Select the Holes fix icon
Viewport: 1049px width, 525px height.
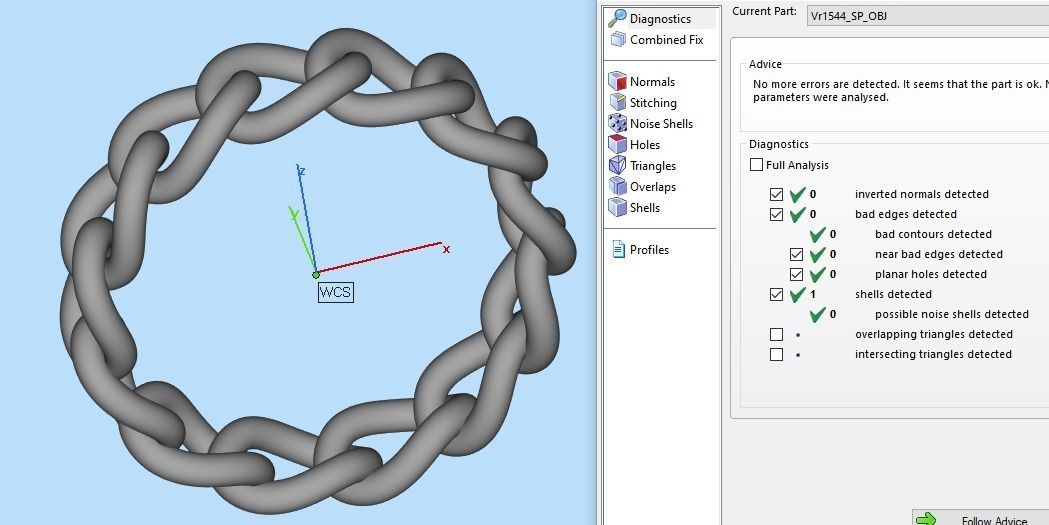tap(617, 144)
